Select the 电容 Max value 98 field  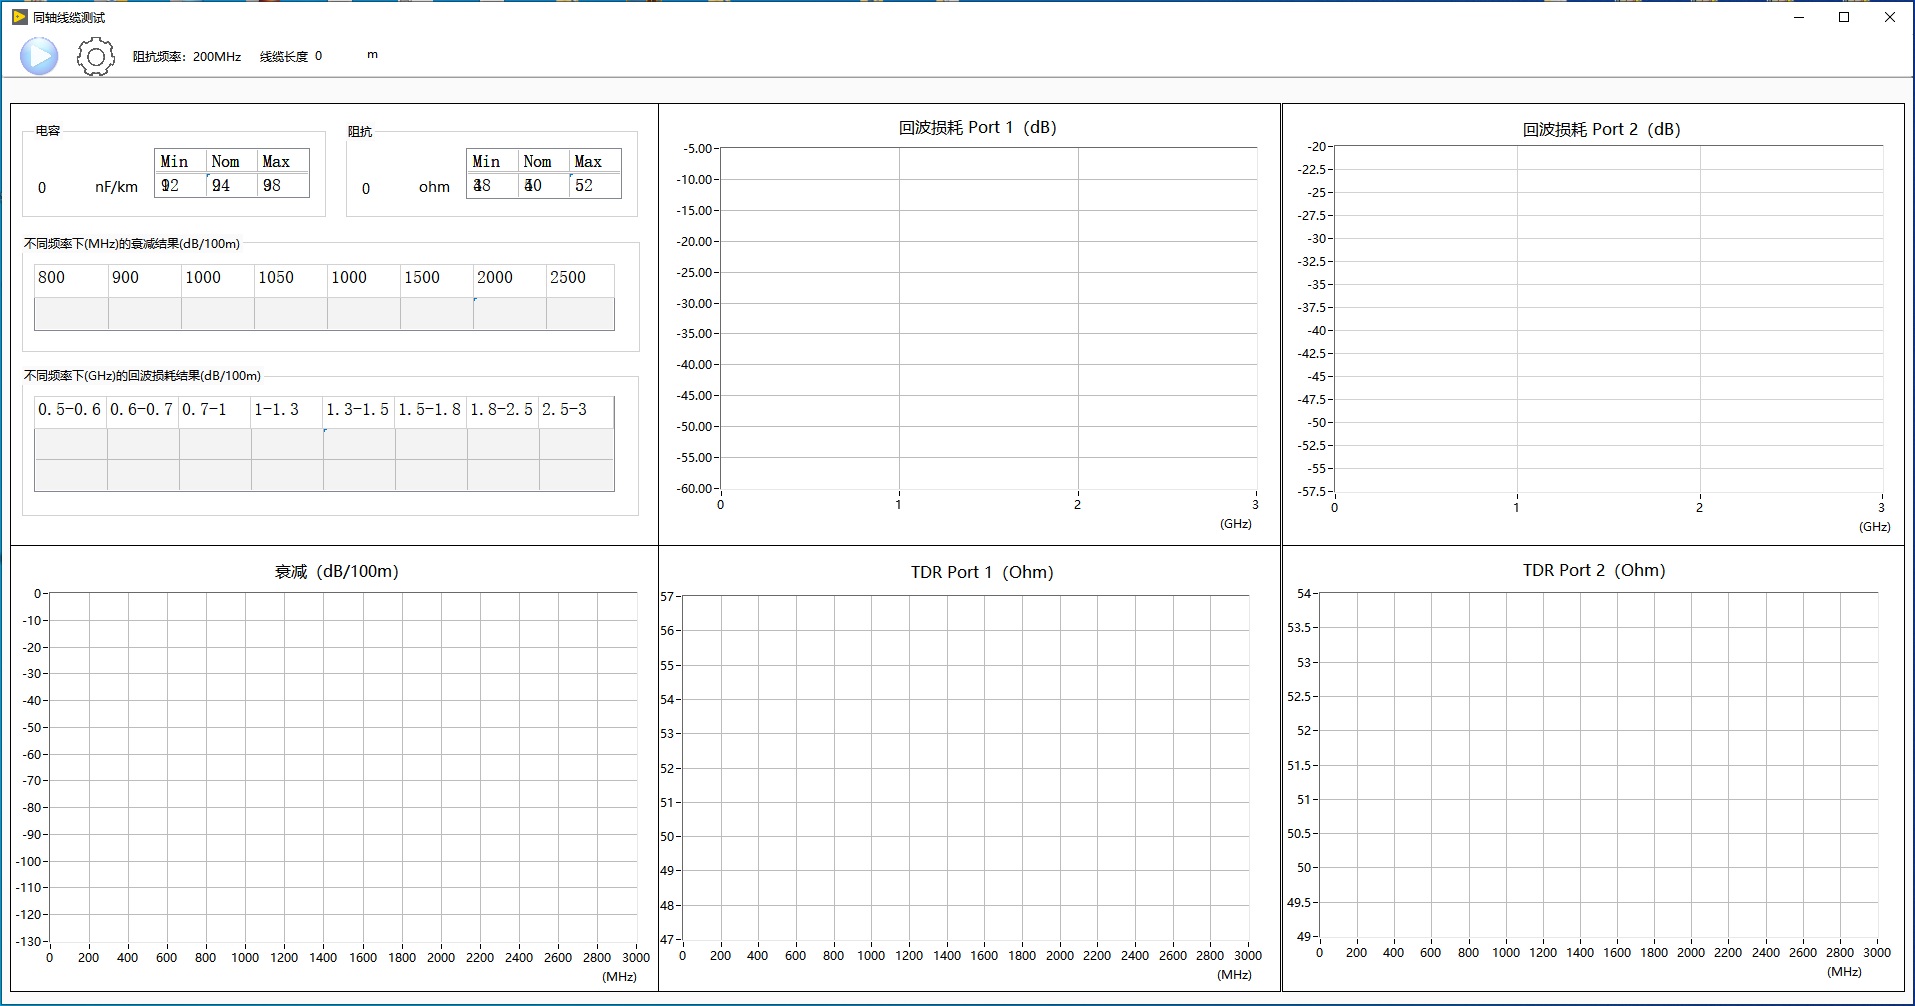click(x=283, y=186)
